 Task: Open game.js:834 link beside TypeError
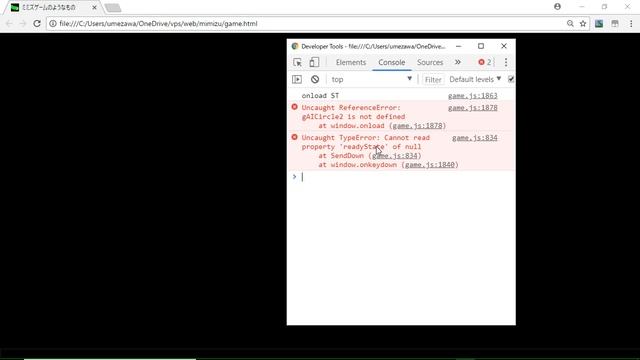point(475,138)
